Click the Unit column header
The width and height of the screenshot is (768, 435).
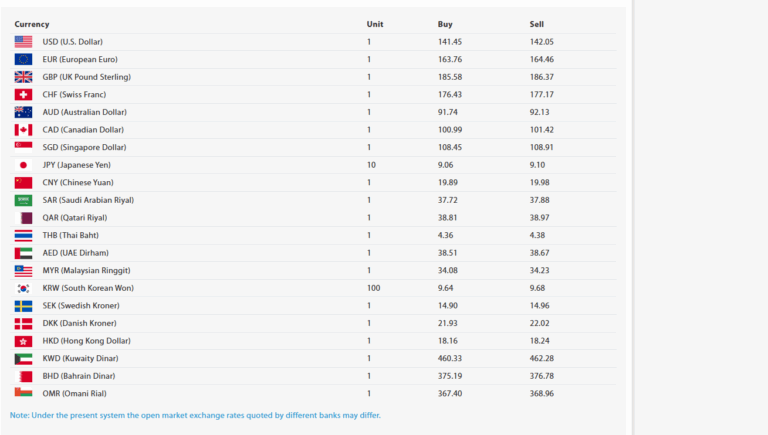pyautogui.click(x=375, y=24)
